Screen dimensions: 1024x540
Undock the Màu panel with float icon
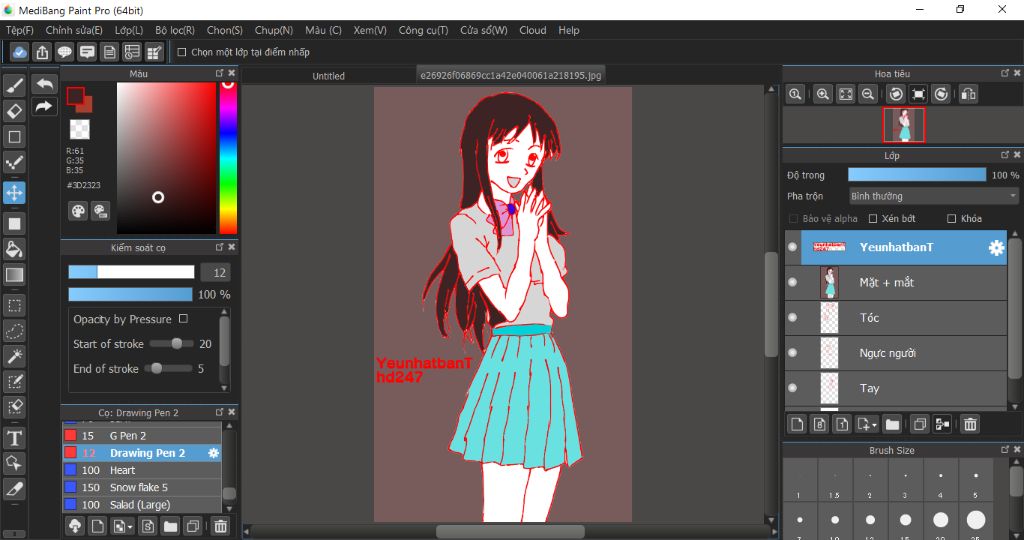[219, 73]
